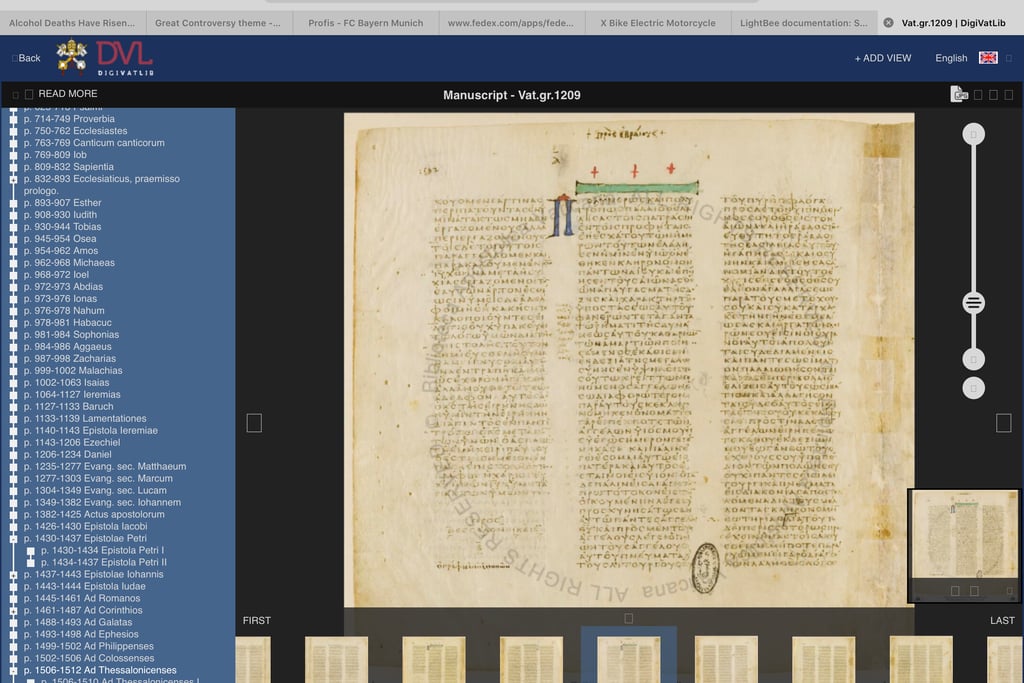Screen dimensions: 1024x683
Task: Click the zoom-in circle atop the zoom slider
Action: point(973,135)
